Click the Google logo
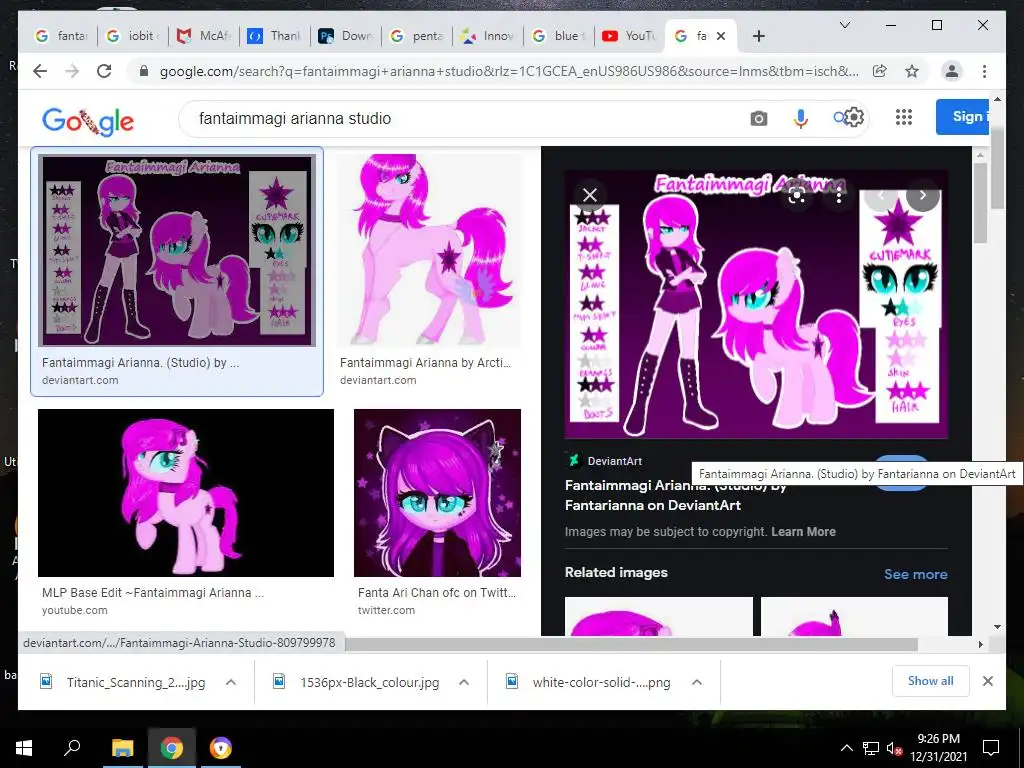The height and width of the screenshot is (768, 1024). point(88,121)
